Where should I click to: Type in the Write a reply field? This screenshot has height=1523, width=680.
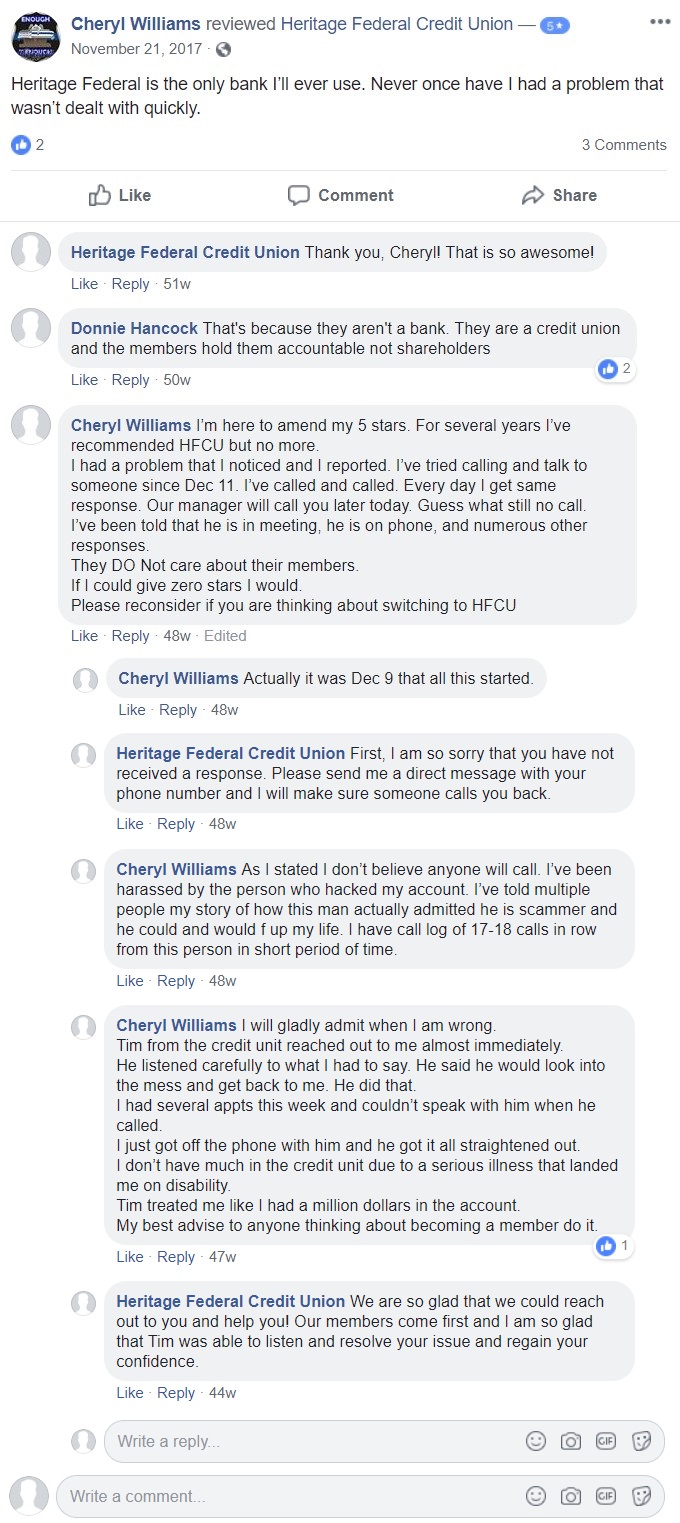pos(310,1441)
